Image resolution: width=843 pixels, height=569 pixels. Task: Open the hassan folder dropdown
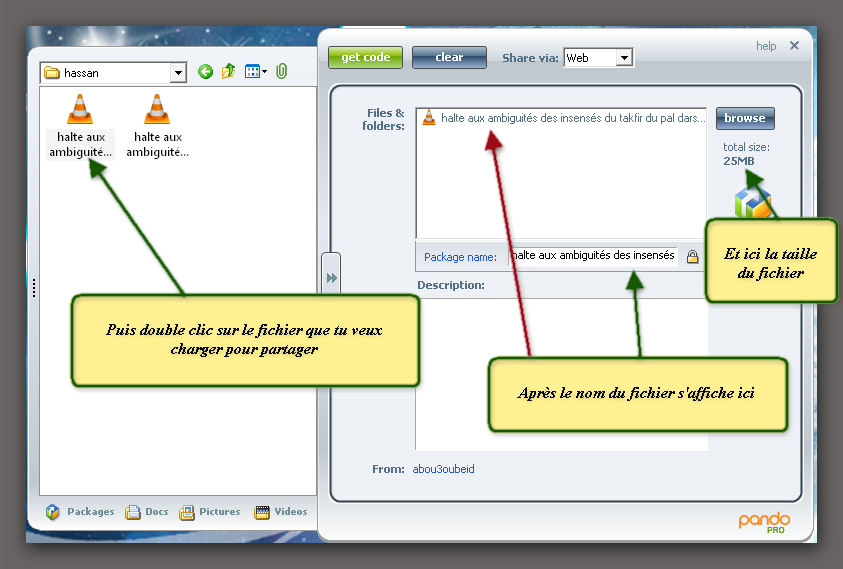point(177,73)
